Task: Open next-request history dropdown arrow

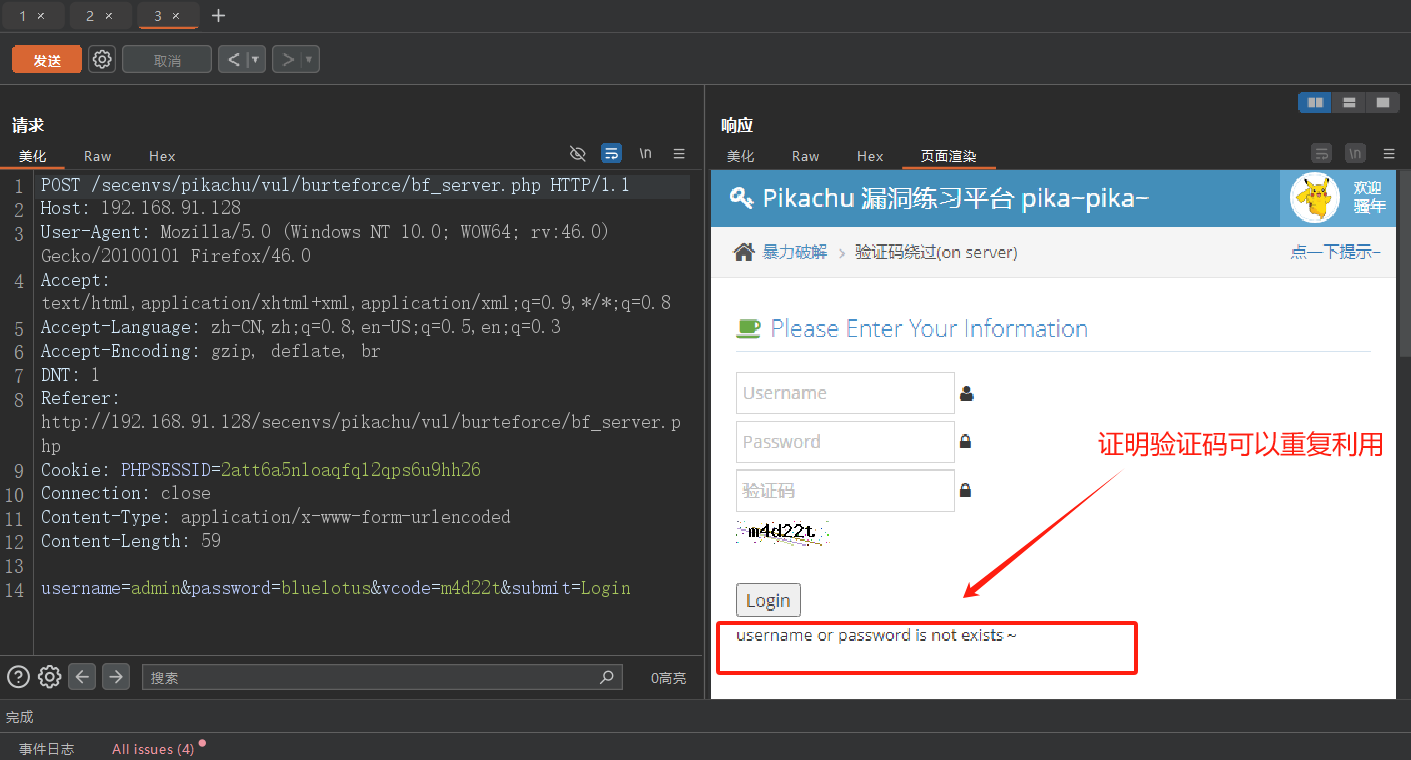Action: coord(310,60)
